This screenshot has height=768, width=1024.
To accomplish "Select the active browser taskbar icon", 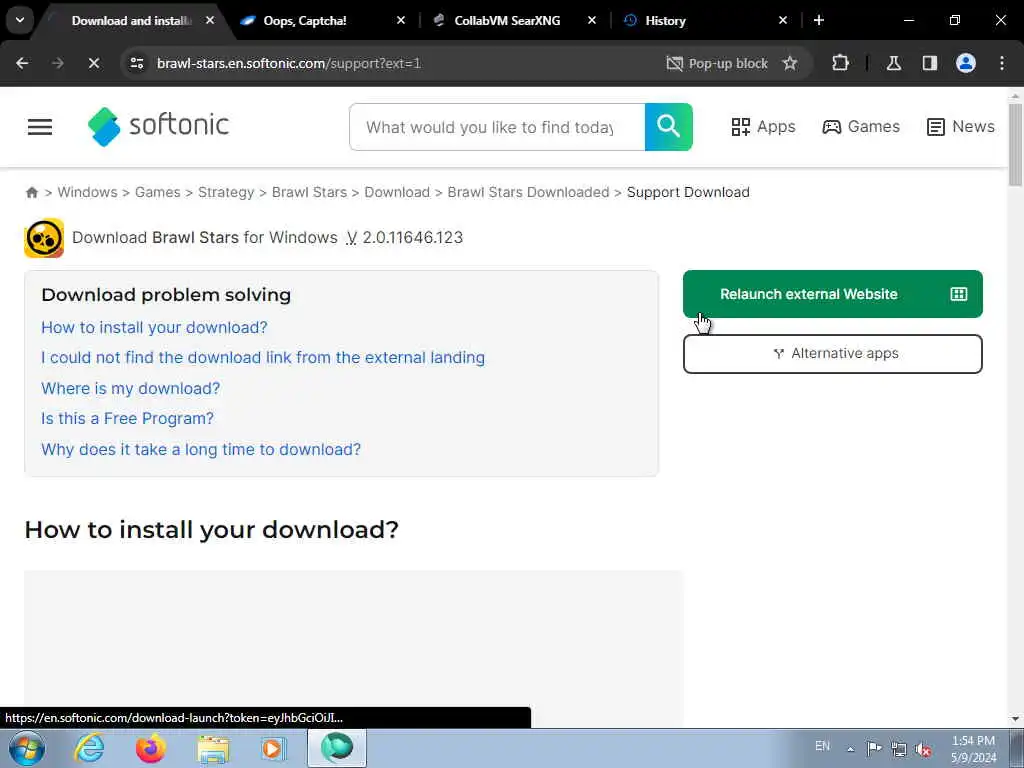I will point(337,748).
